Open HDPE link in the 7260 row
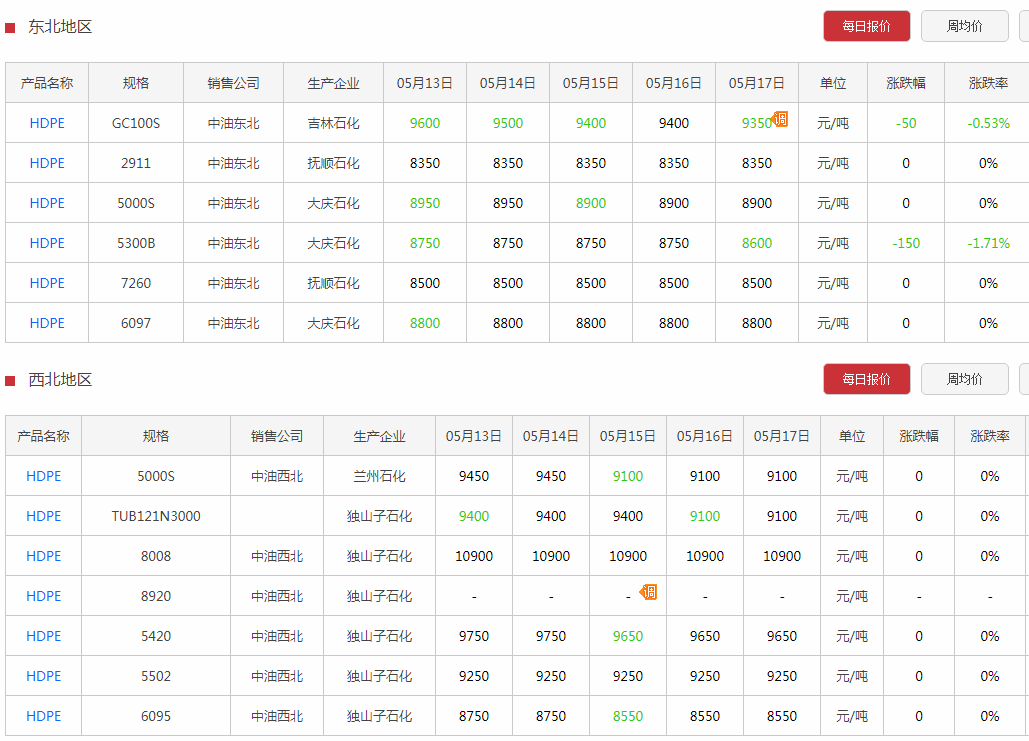The height and width of the screenshot is (741, 1029). pos(47,284)
